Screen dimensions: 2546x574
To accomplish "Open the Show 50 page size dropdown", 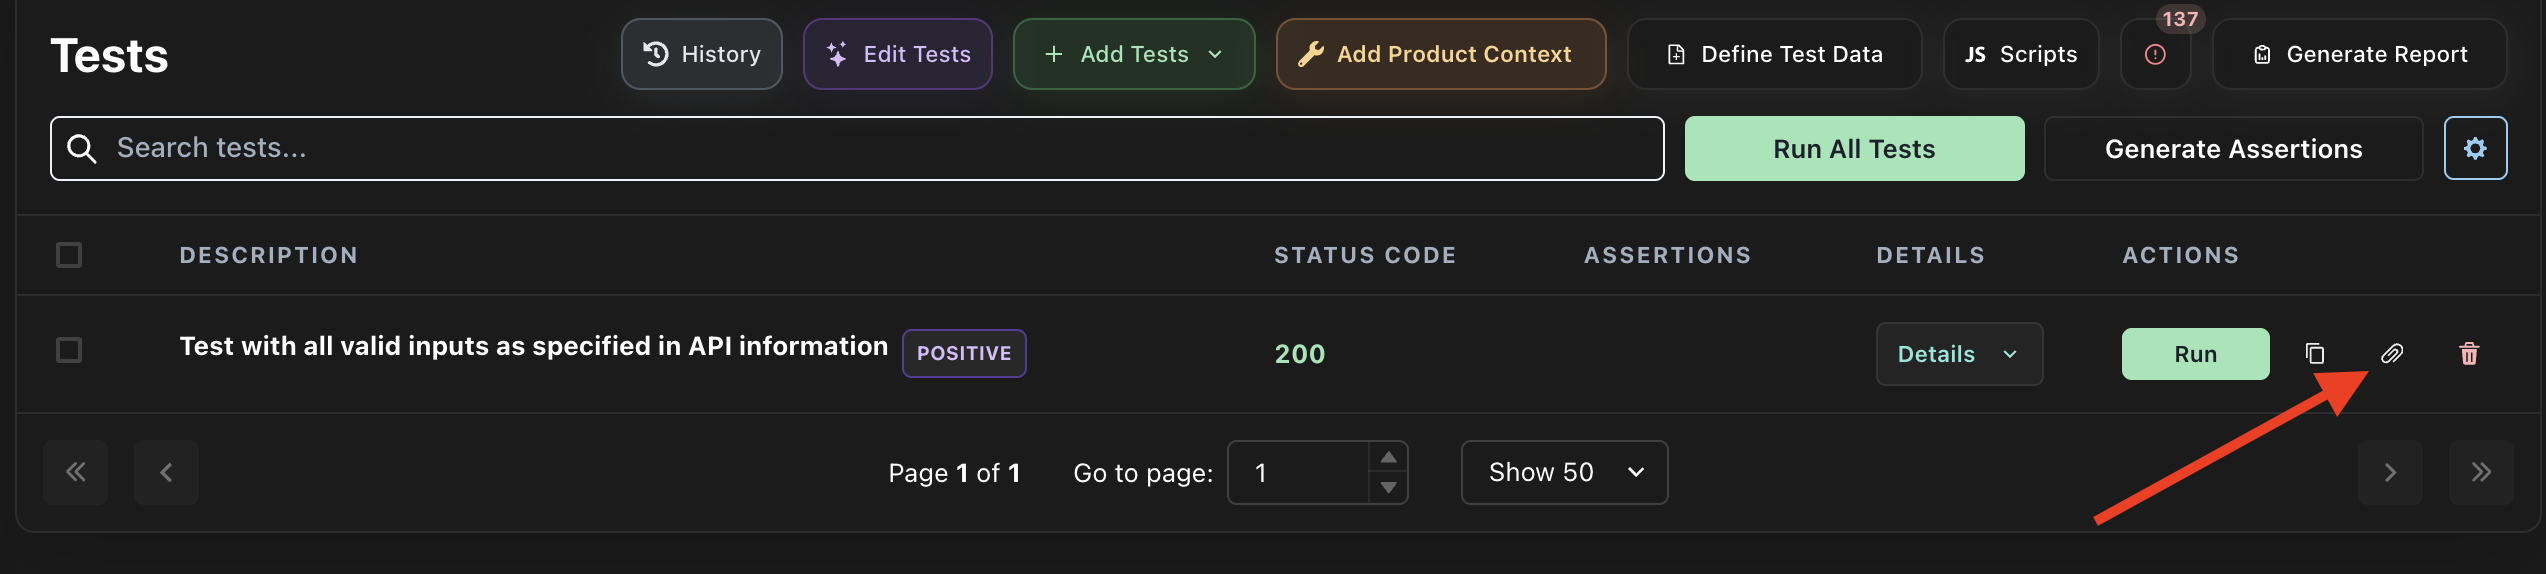I will 1564,472.
